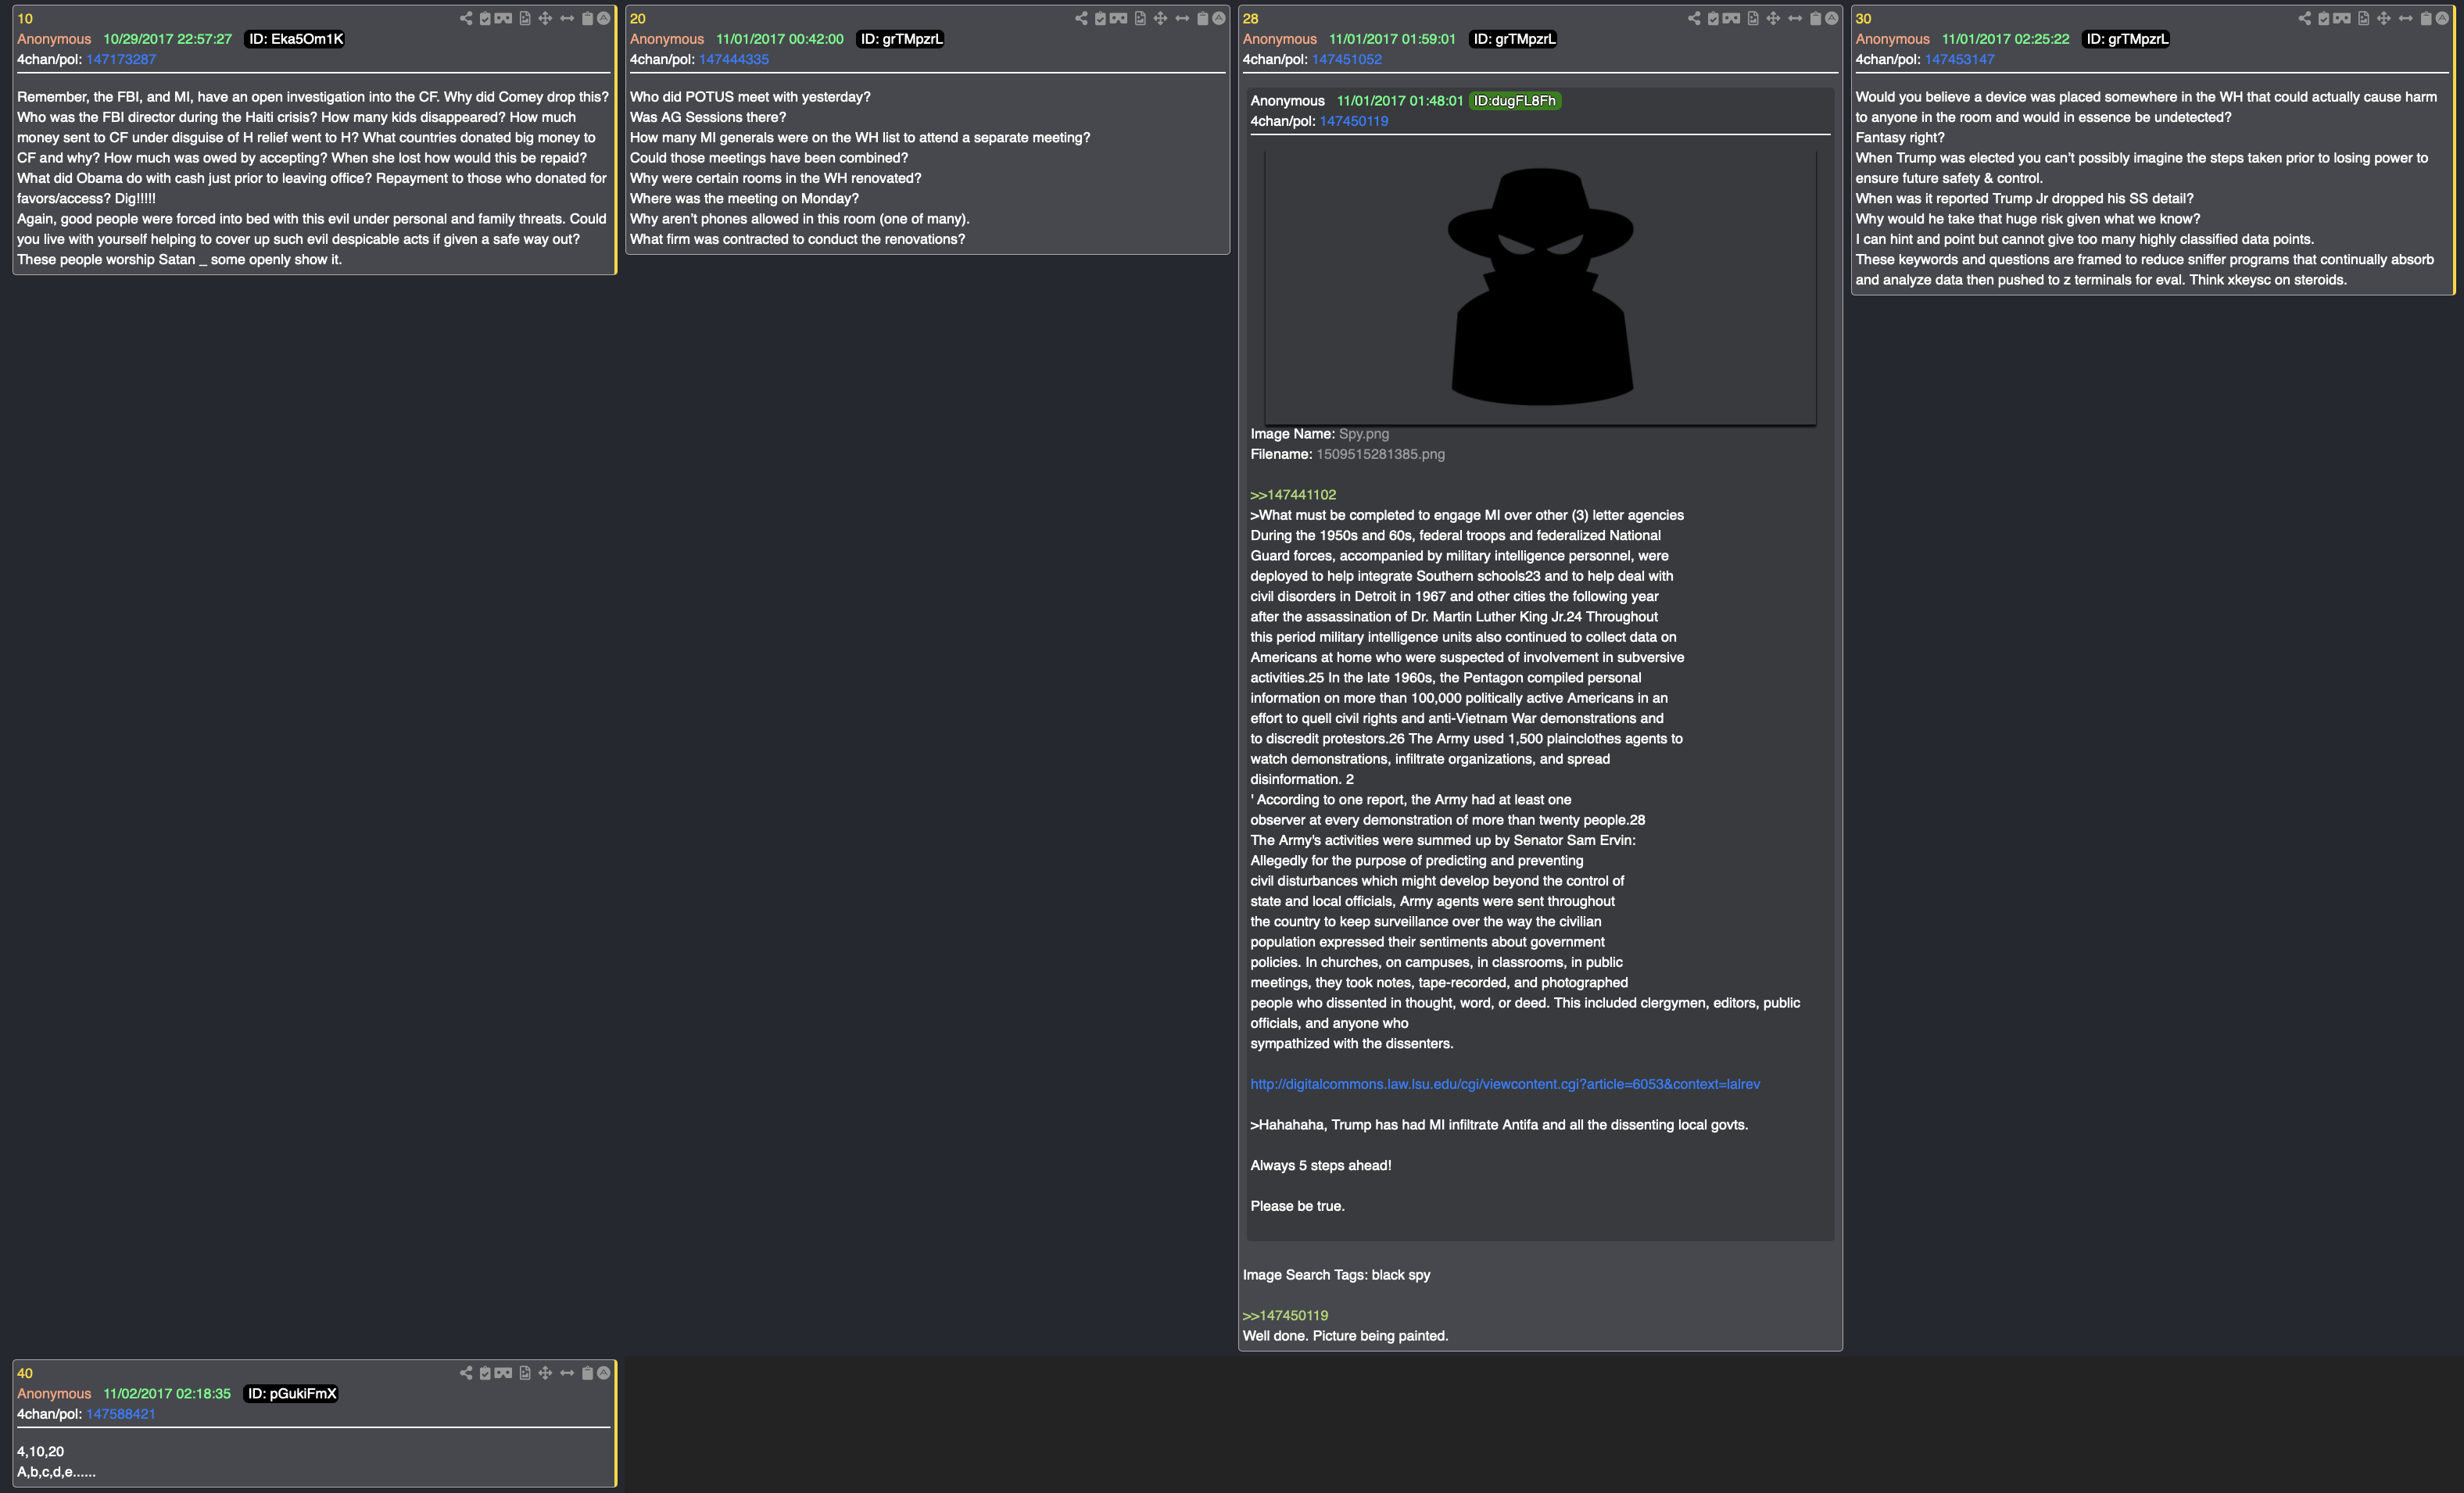This screenshot has width=2464, height=1493.
Task: Click the four-arrow move icon on post 30
Action: 2384,18
